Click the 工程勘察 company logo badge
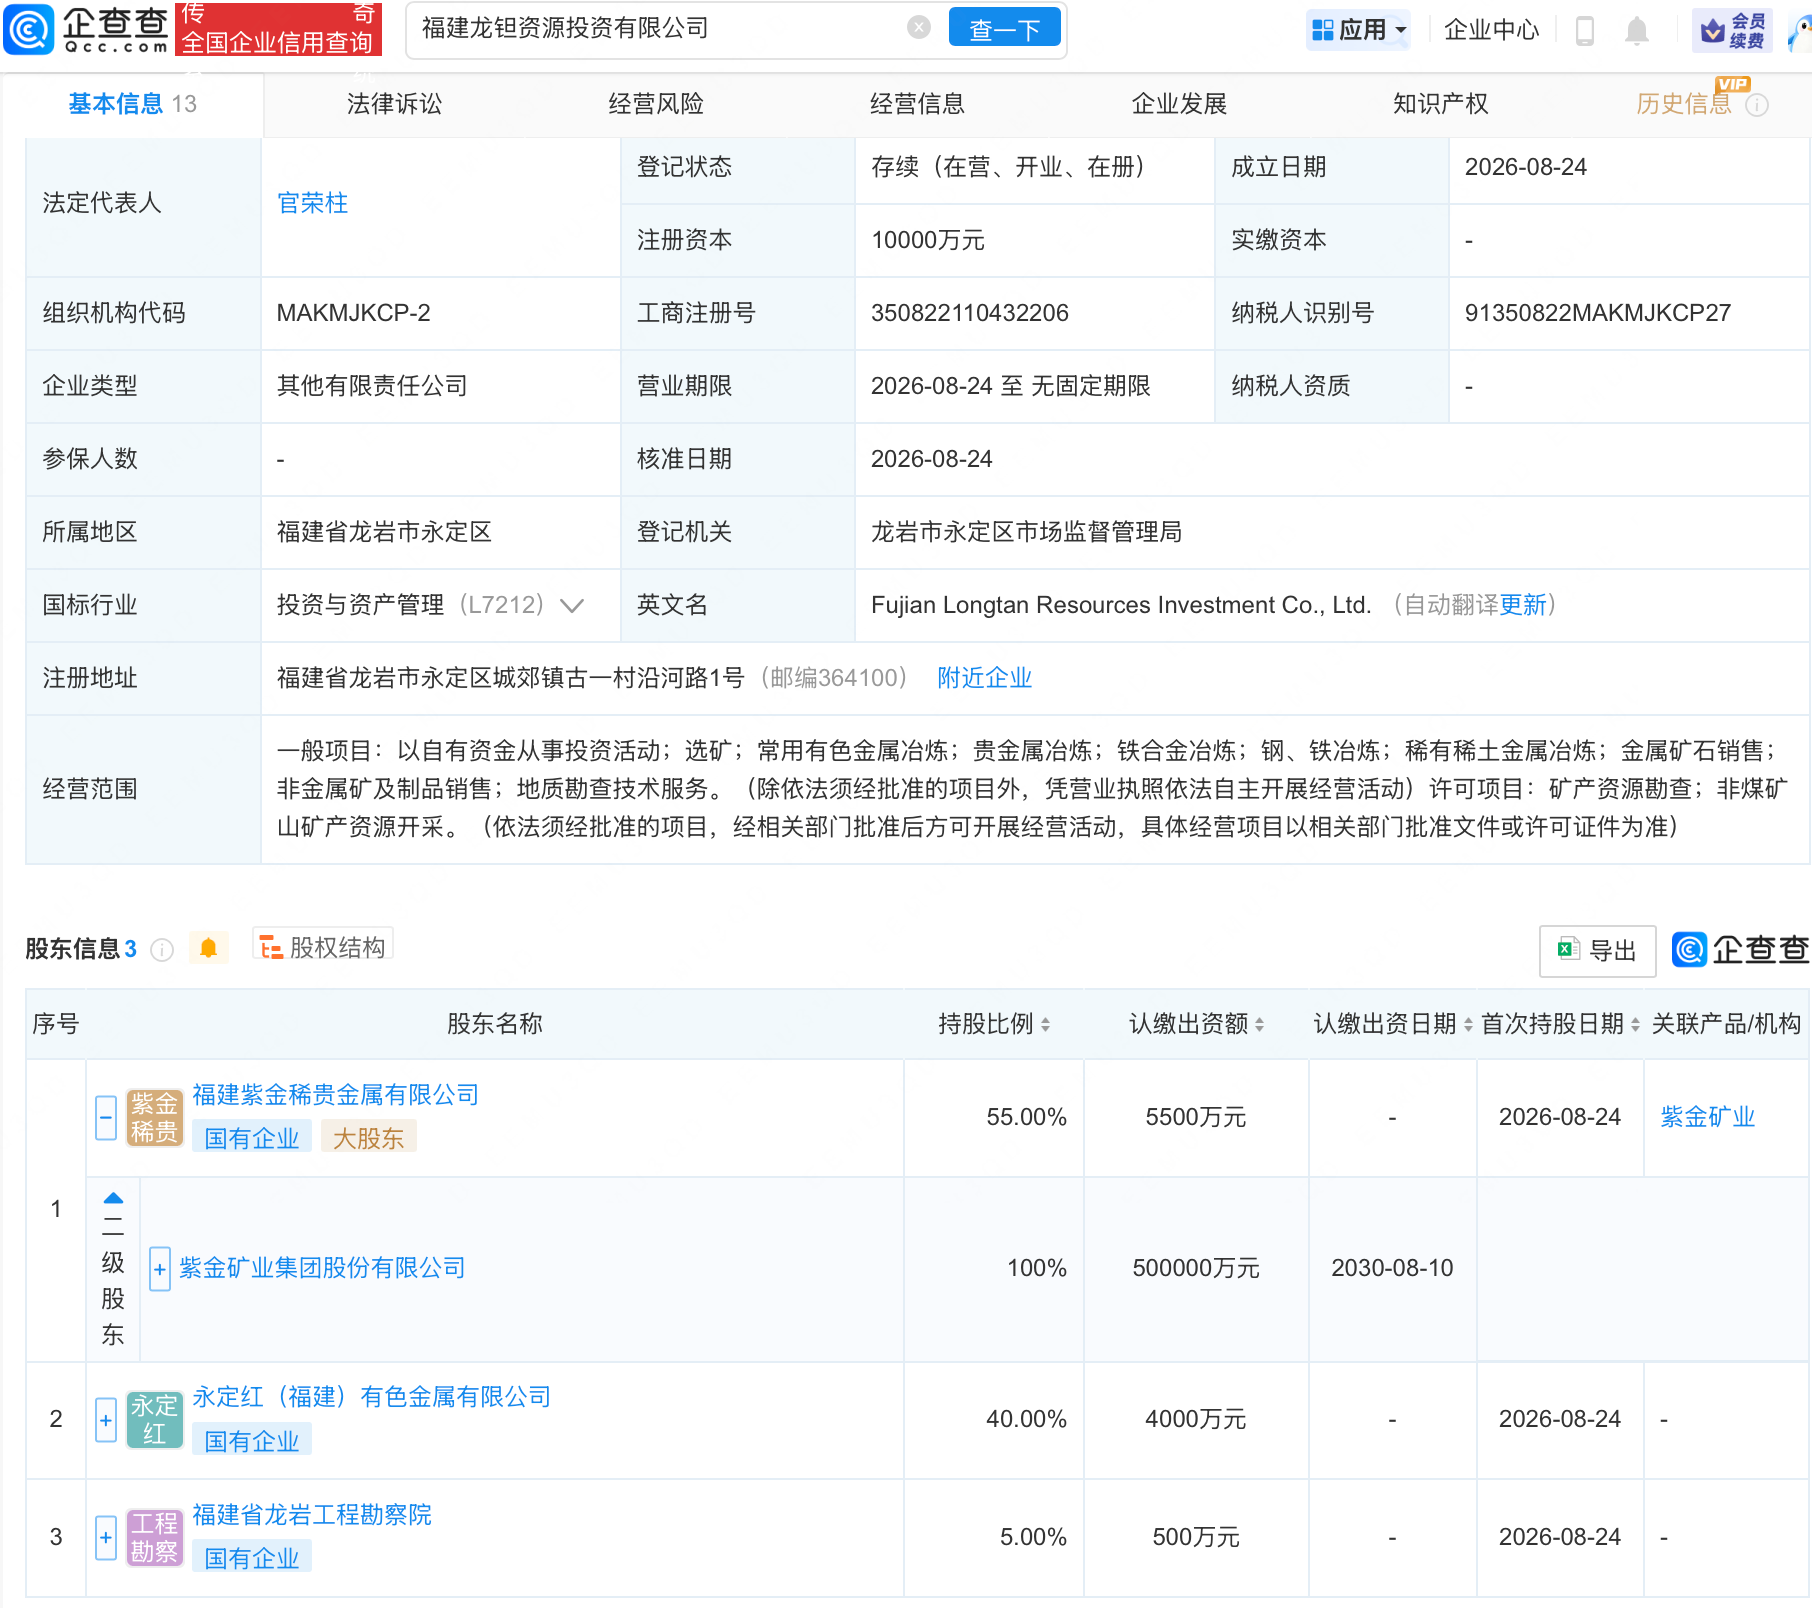The width and height of the screenshot is (1812, 1608). [x=155, y=1537]
